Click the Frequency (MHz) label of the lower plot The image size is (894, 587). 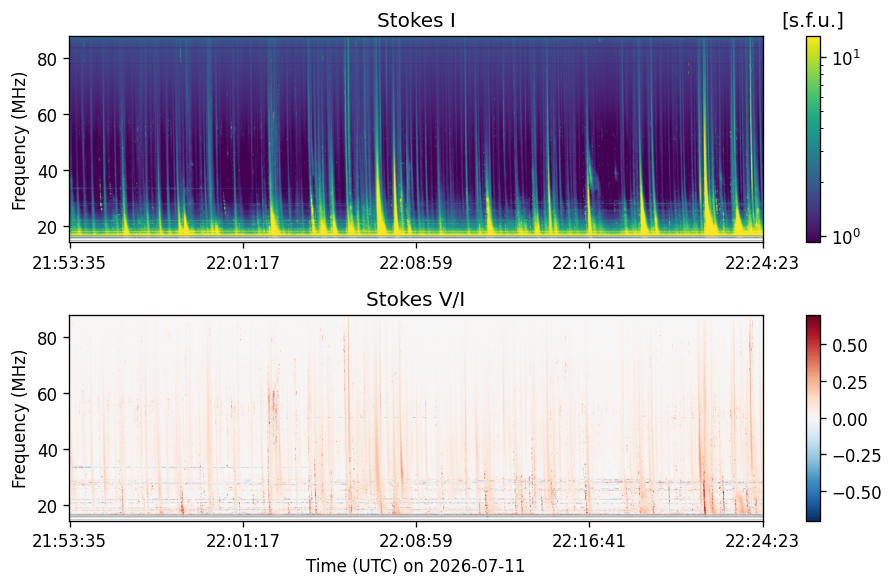coord(19,419)
